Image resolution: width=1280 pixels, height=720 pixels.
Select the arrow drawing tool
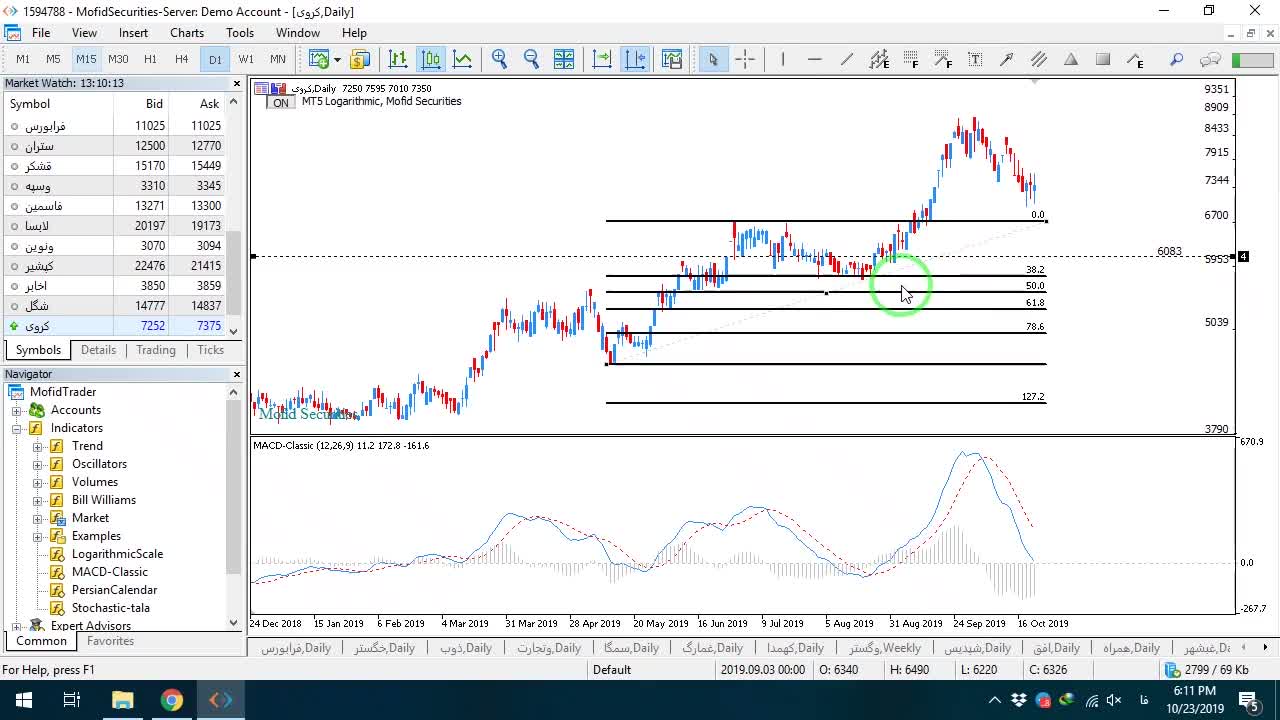pyautogui.click(x=1007, y=59)
